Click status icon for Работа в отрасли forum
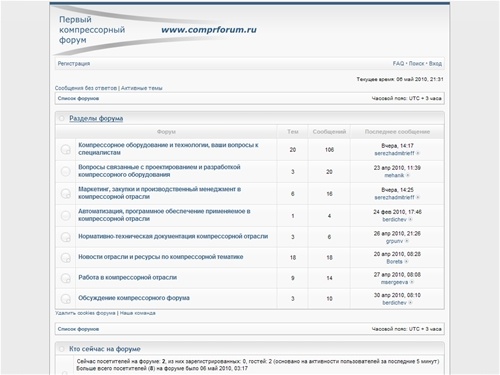 (x=66, y=278)
